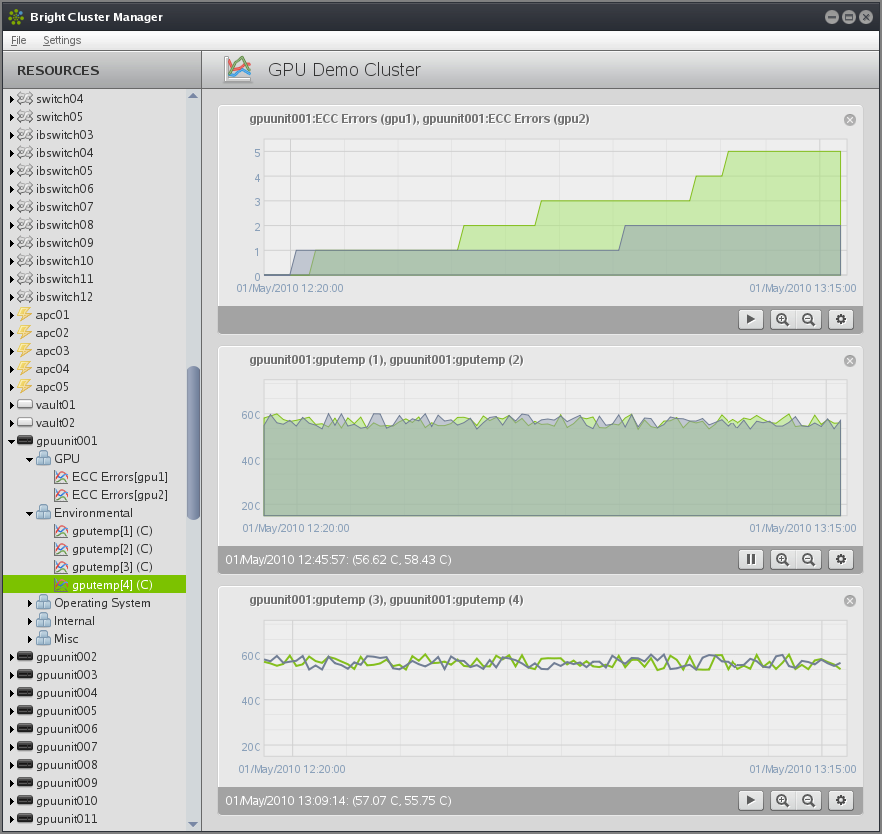
Task: Select ibswitch10 in the resource tree
Action: tap(64, 260)
